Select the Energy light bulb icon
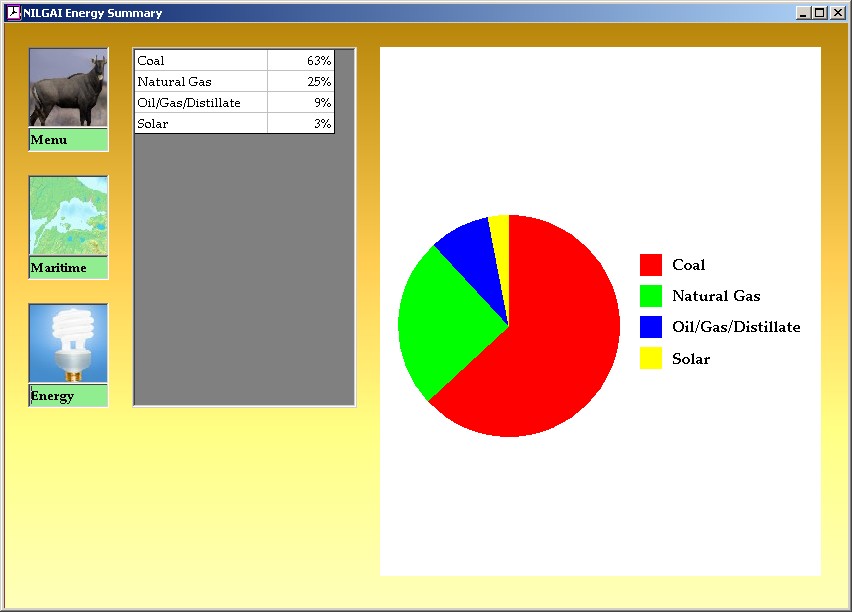Image resolution: width=852 pixels, height=612 pixels. coord(68,343)
